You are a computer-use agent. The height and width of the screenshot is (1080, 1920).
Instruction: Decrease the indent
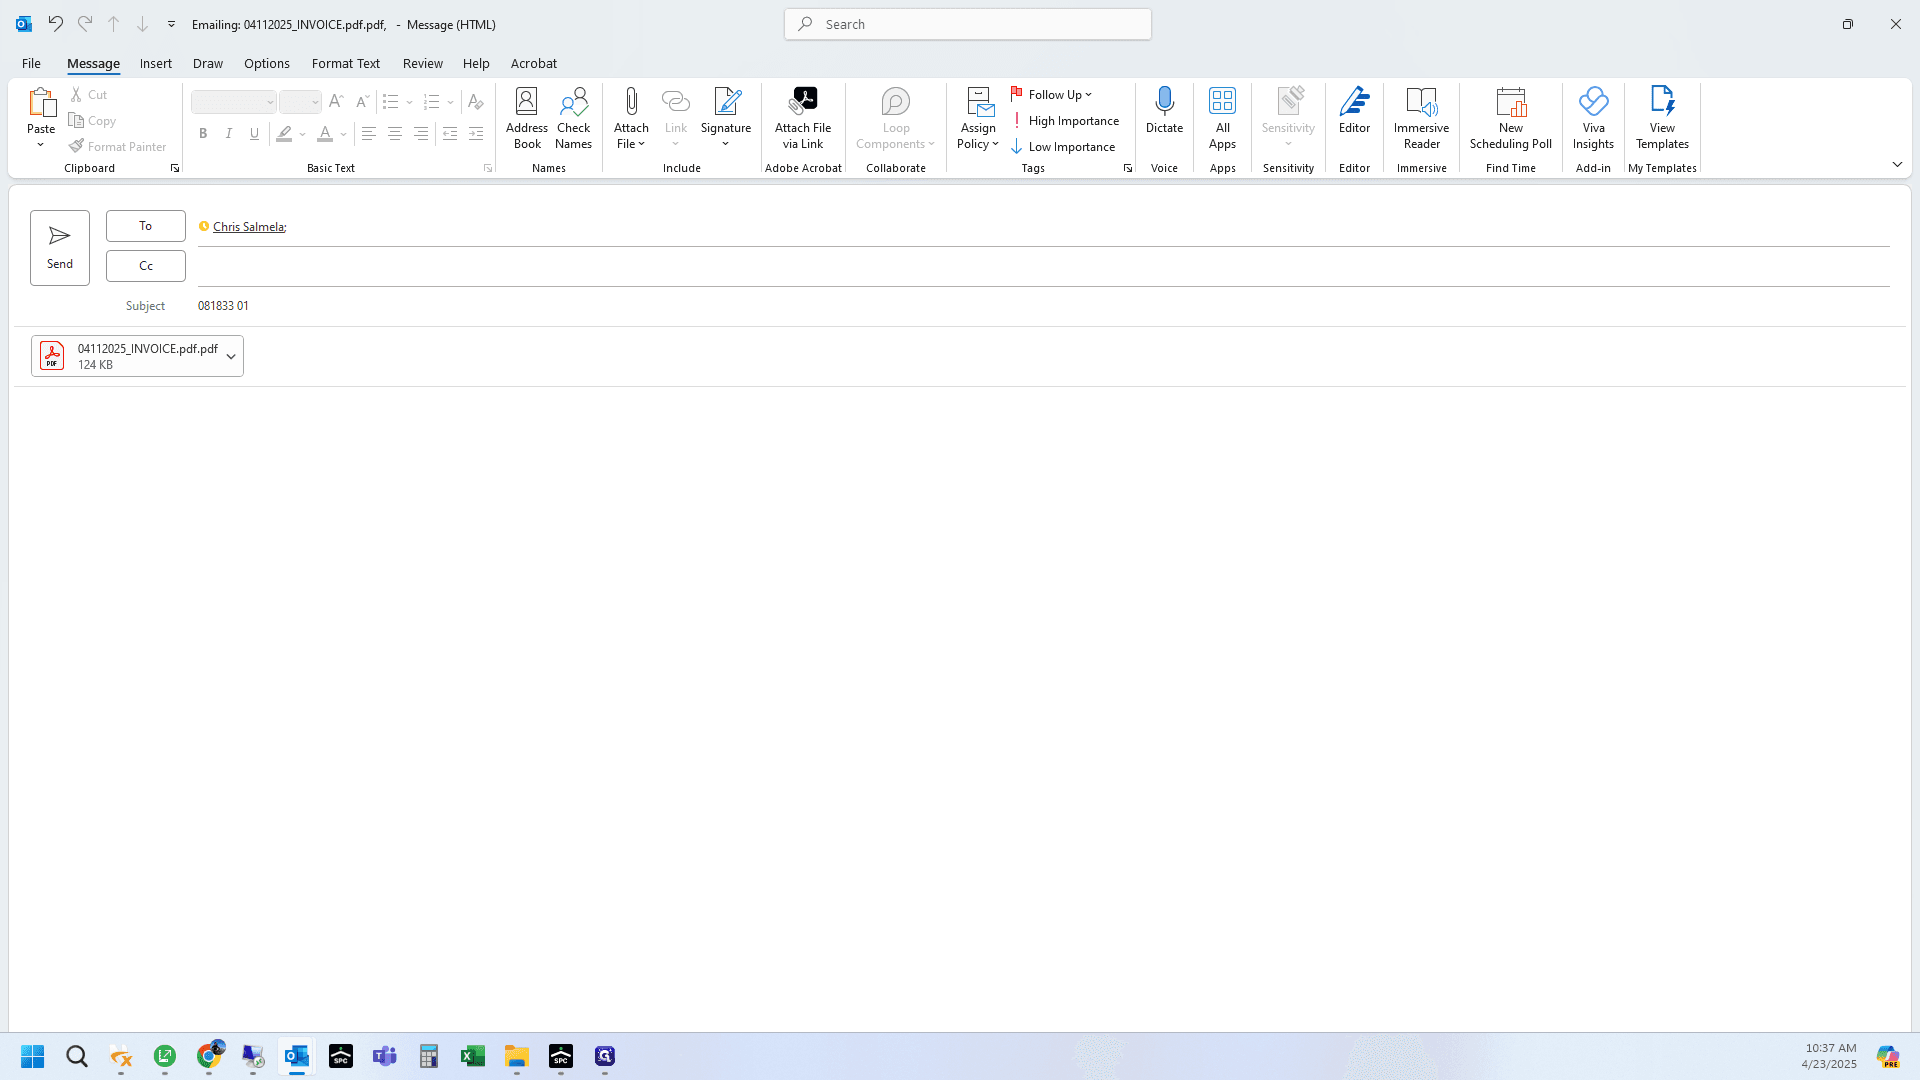coord(450,133)
